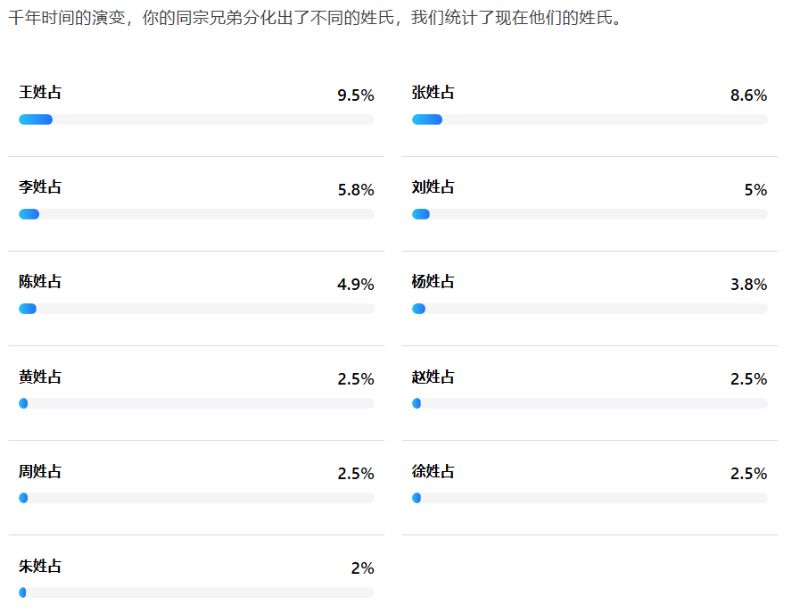Click the 黄姓占 surname label
This screenshot has width=800, height=613.
(40, 377)
